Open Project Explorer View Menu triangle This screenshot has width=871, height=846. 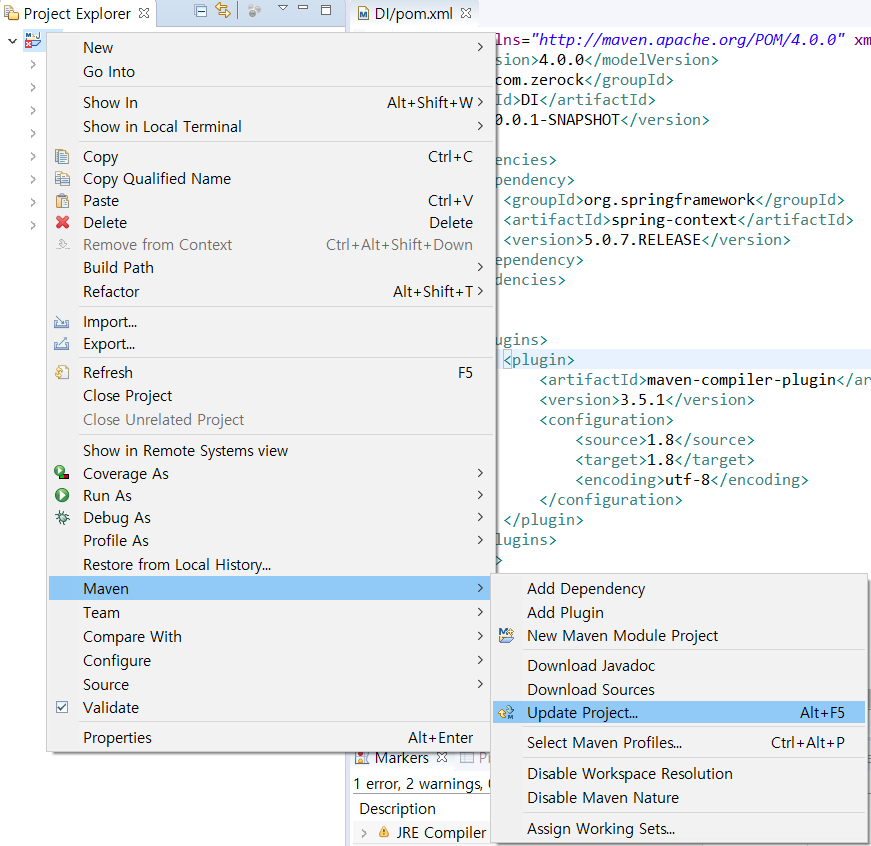pyautogui.click(x=283, y=8)
